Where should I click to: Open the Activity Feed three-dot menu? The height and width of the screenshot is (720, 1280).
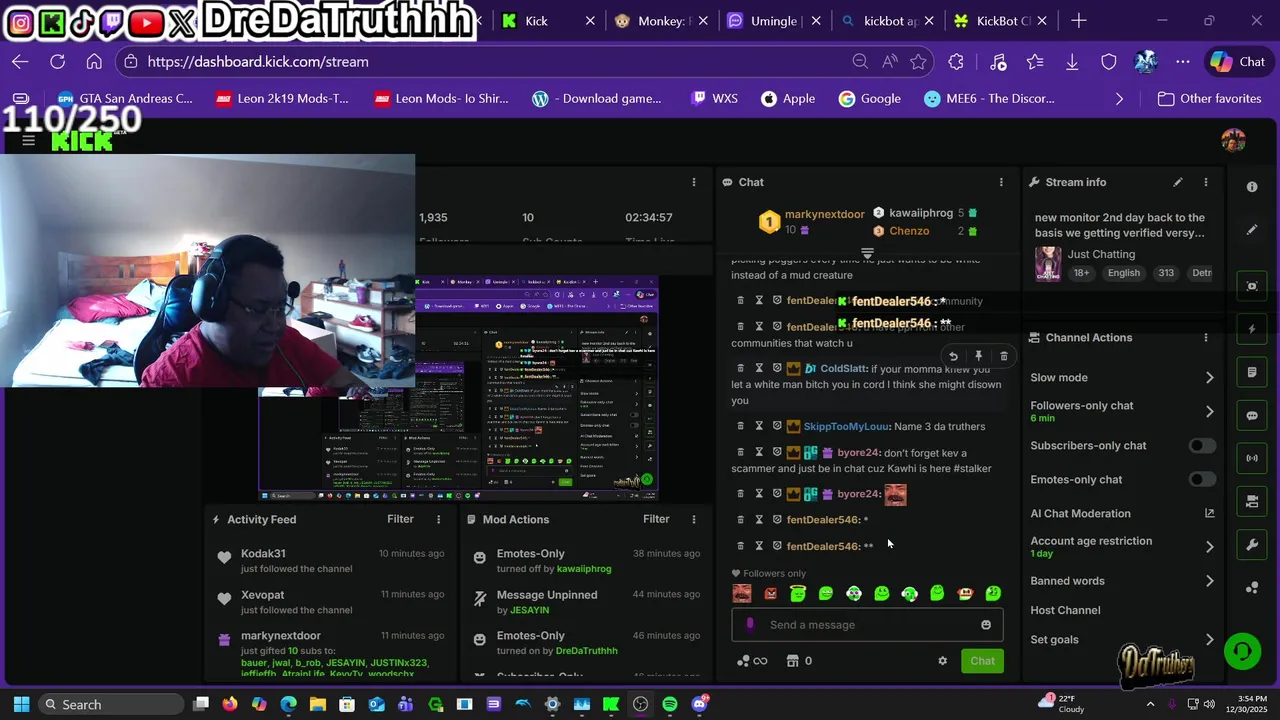tap(438, 519)
